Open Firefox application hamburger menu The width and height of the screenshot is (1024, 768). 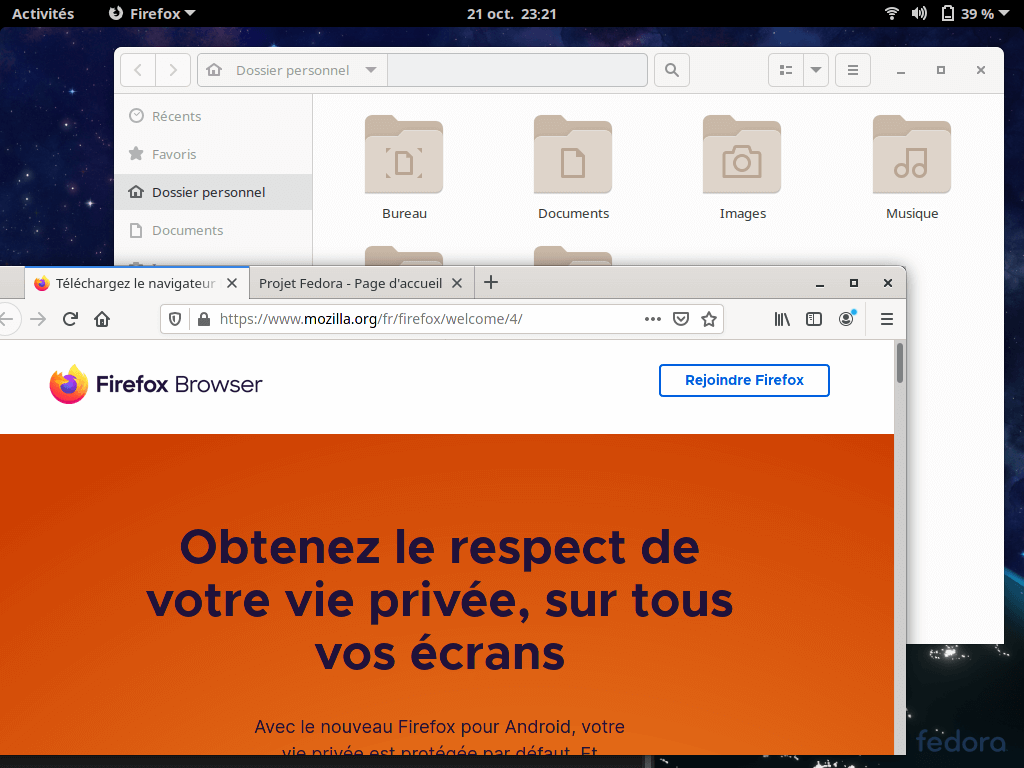(x=887, y=319)
